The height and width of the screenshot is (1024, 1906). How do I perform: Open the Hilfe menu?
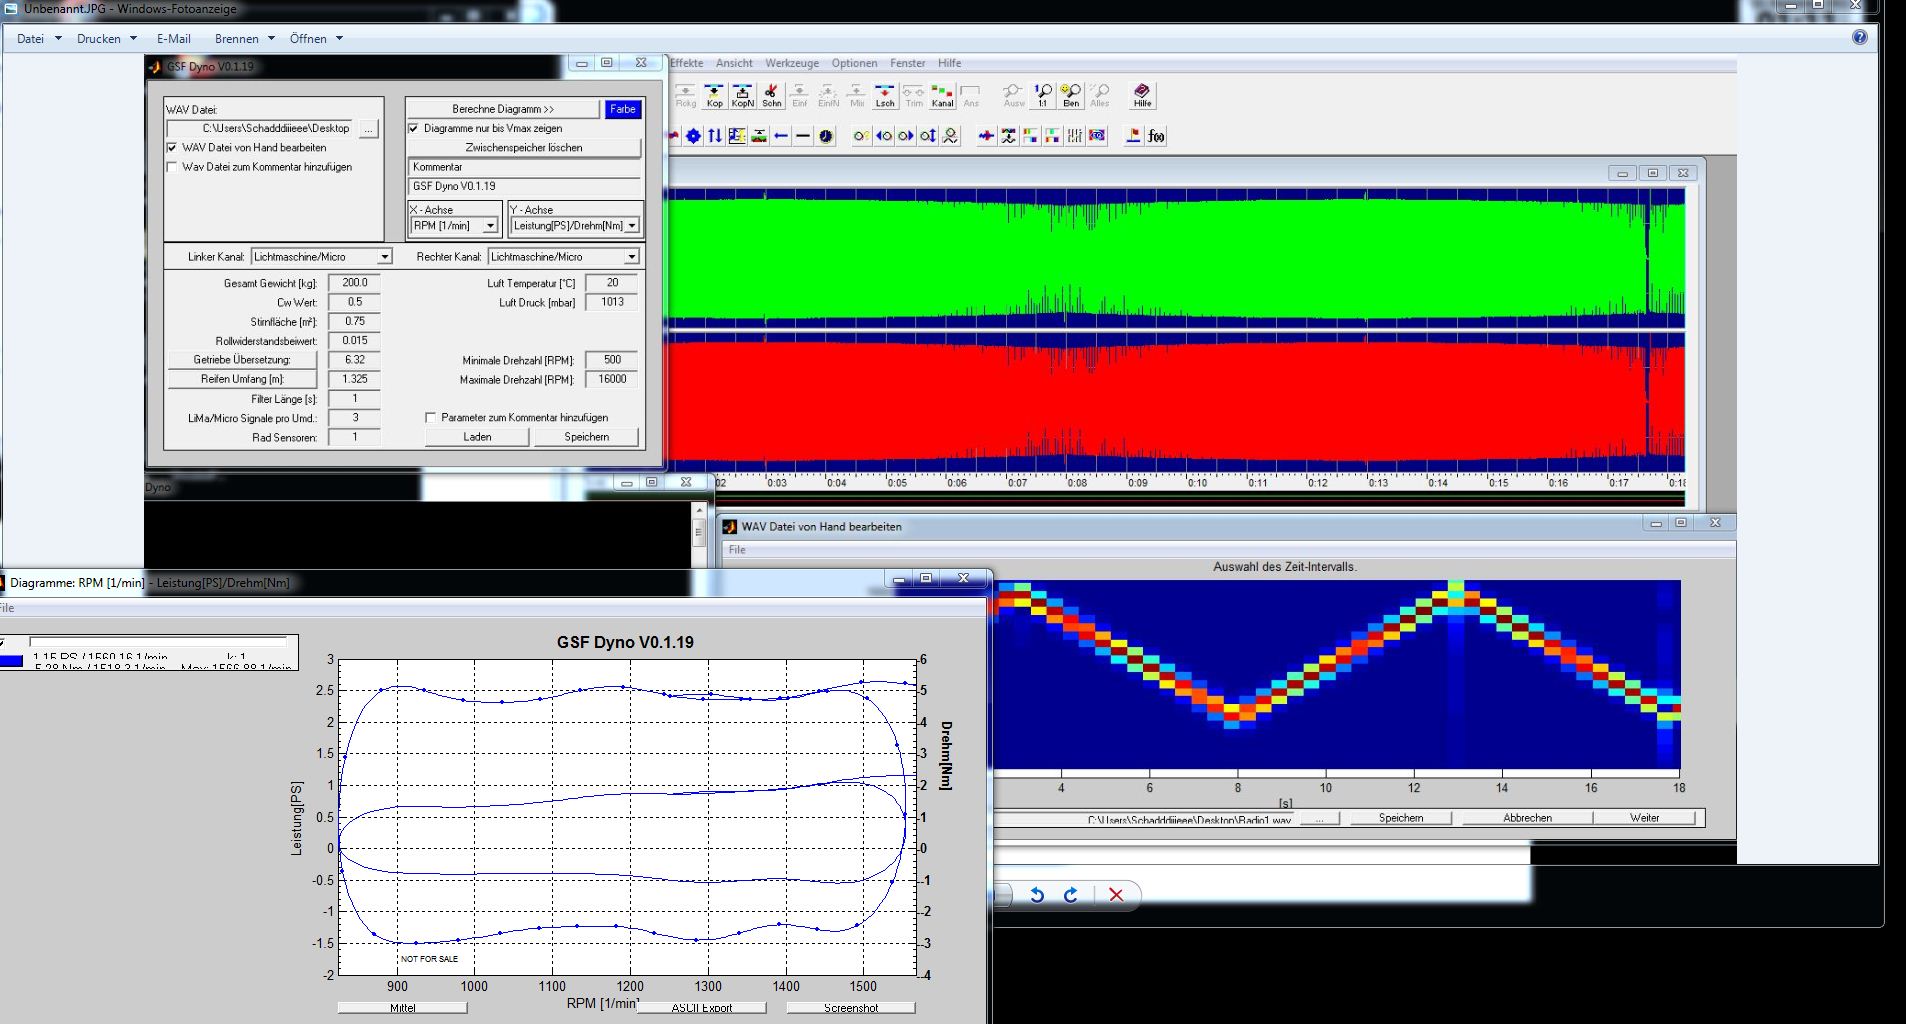(949, 63)
